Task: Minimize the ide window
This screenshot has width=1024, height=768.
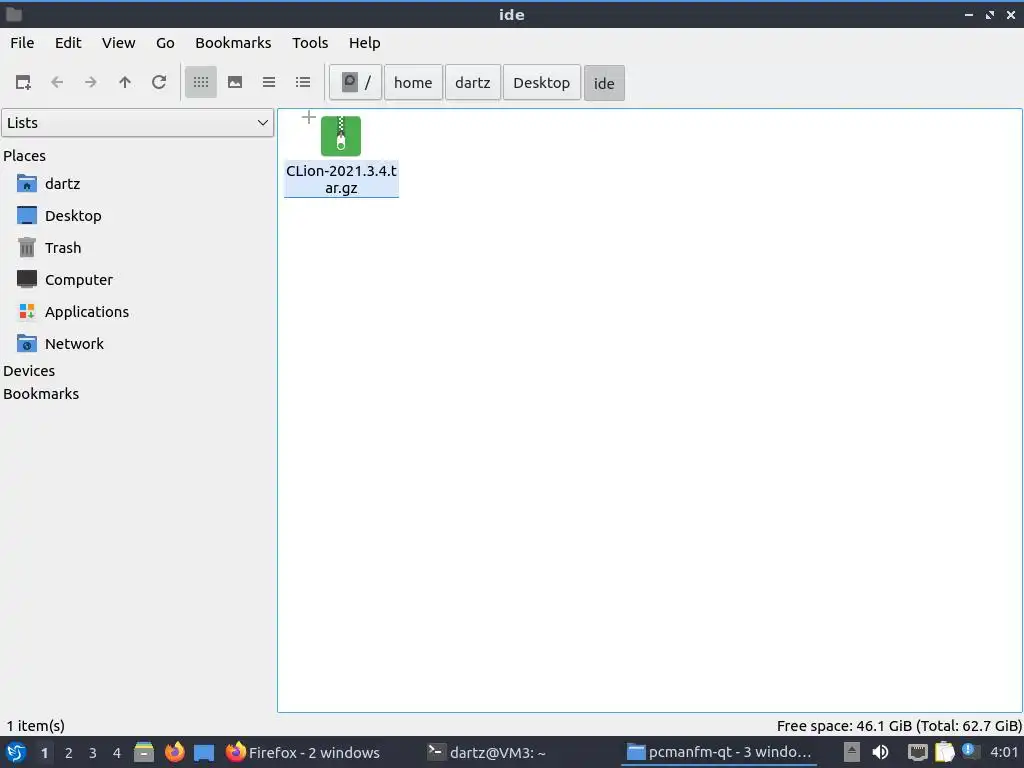Action: [968, 14]
